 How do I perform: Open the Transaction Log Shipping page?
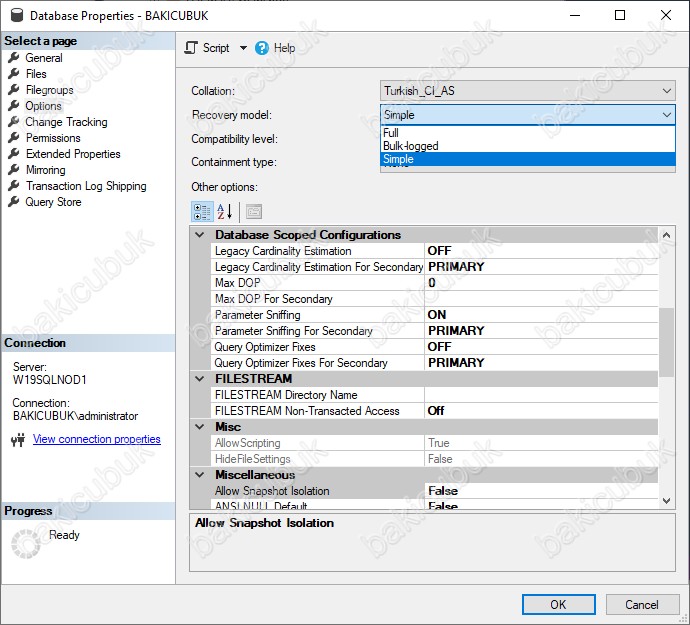86,186
